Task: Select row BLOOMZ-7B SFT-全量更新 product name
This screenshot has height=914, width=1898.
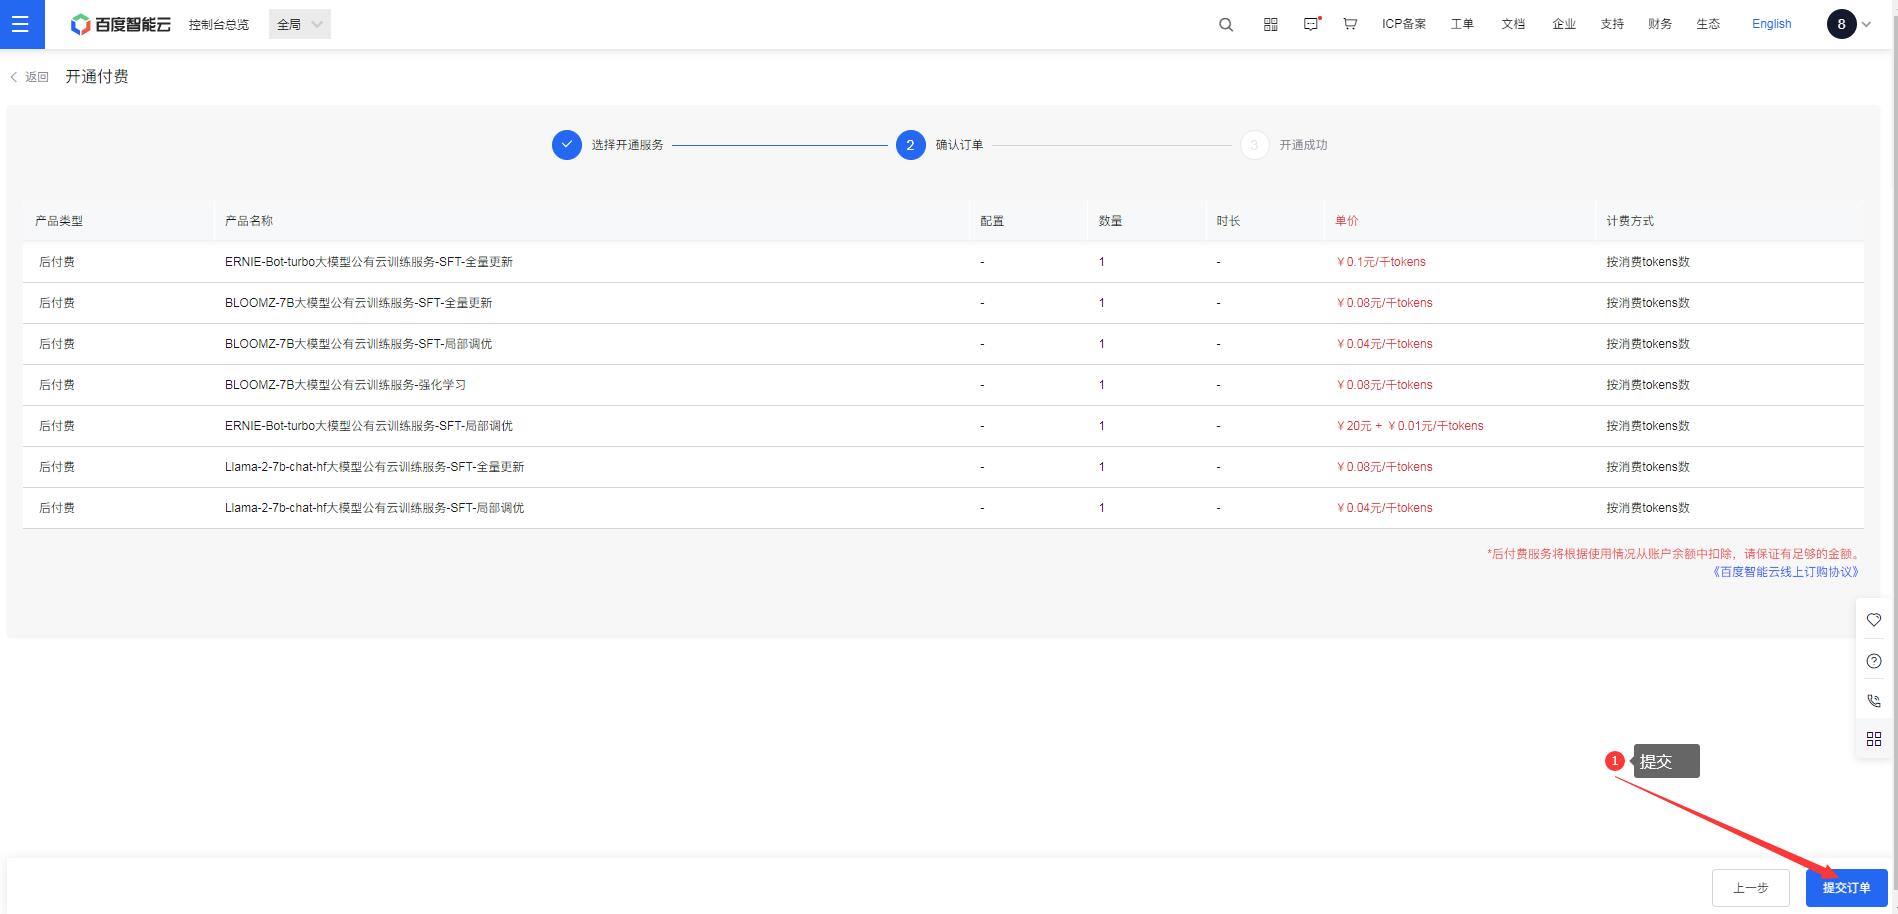Action: click(358, 303)
